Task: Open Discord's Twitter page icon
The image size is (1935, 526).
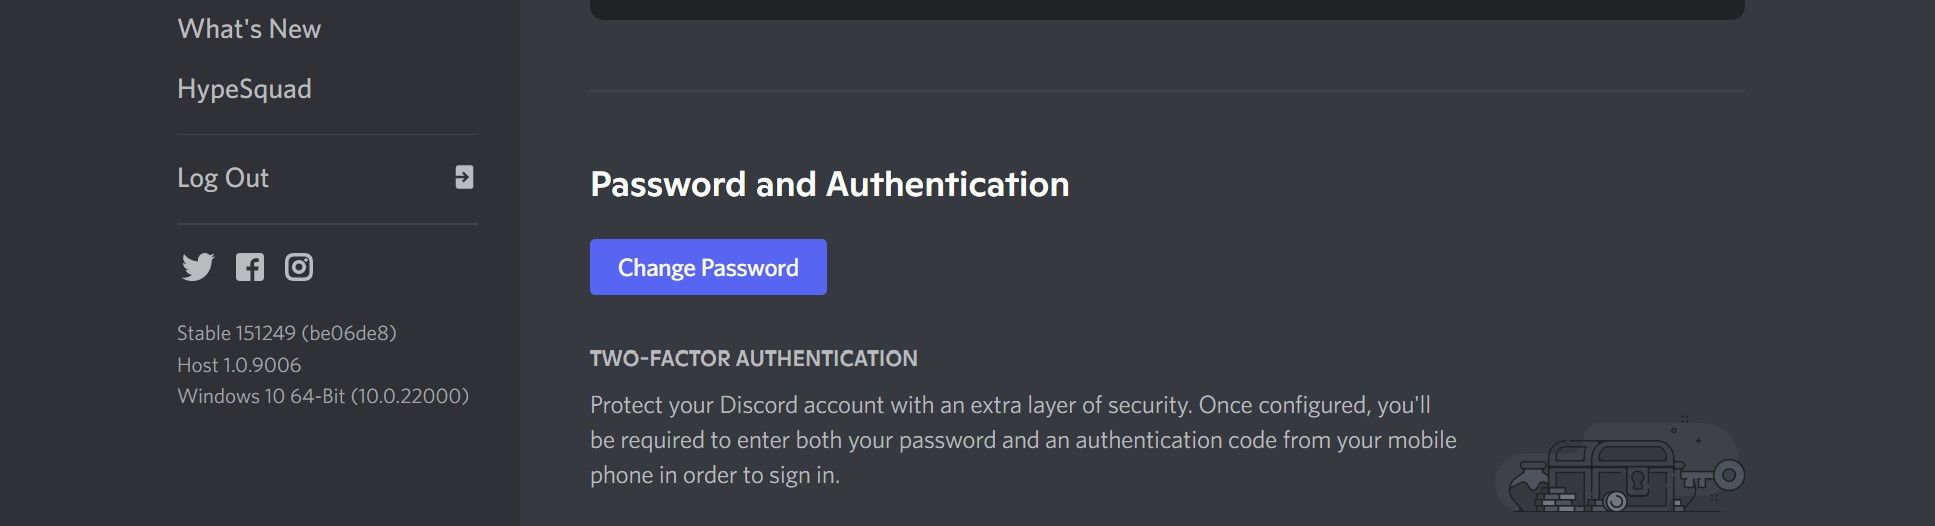Action: [x=197, y=267]
